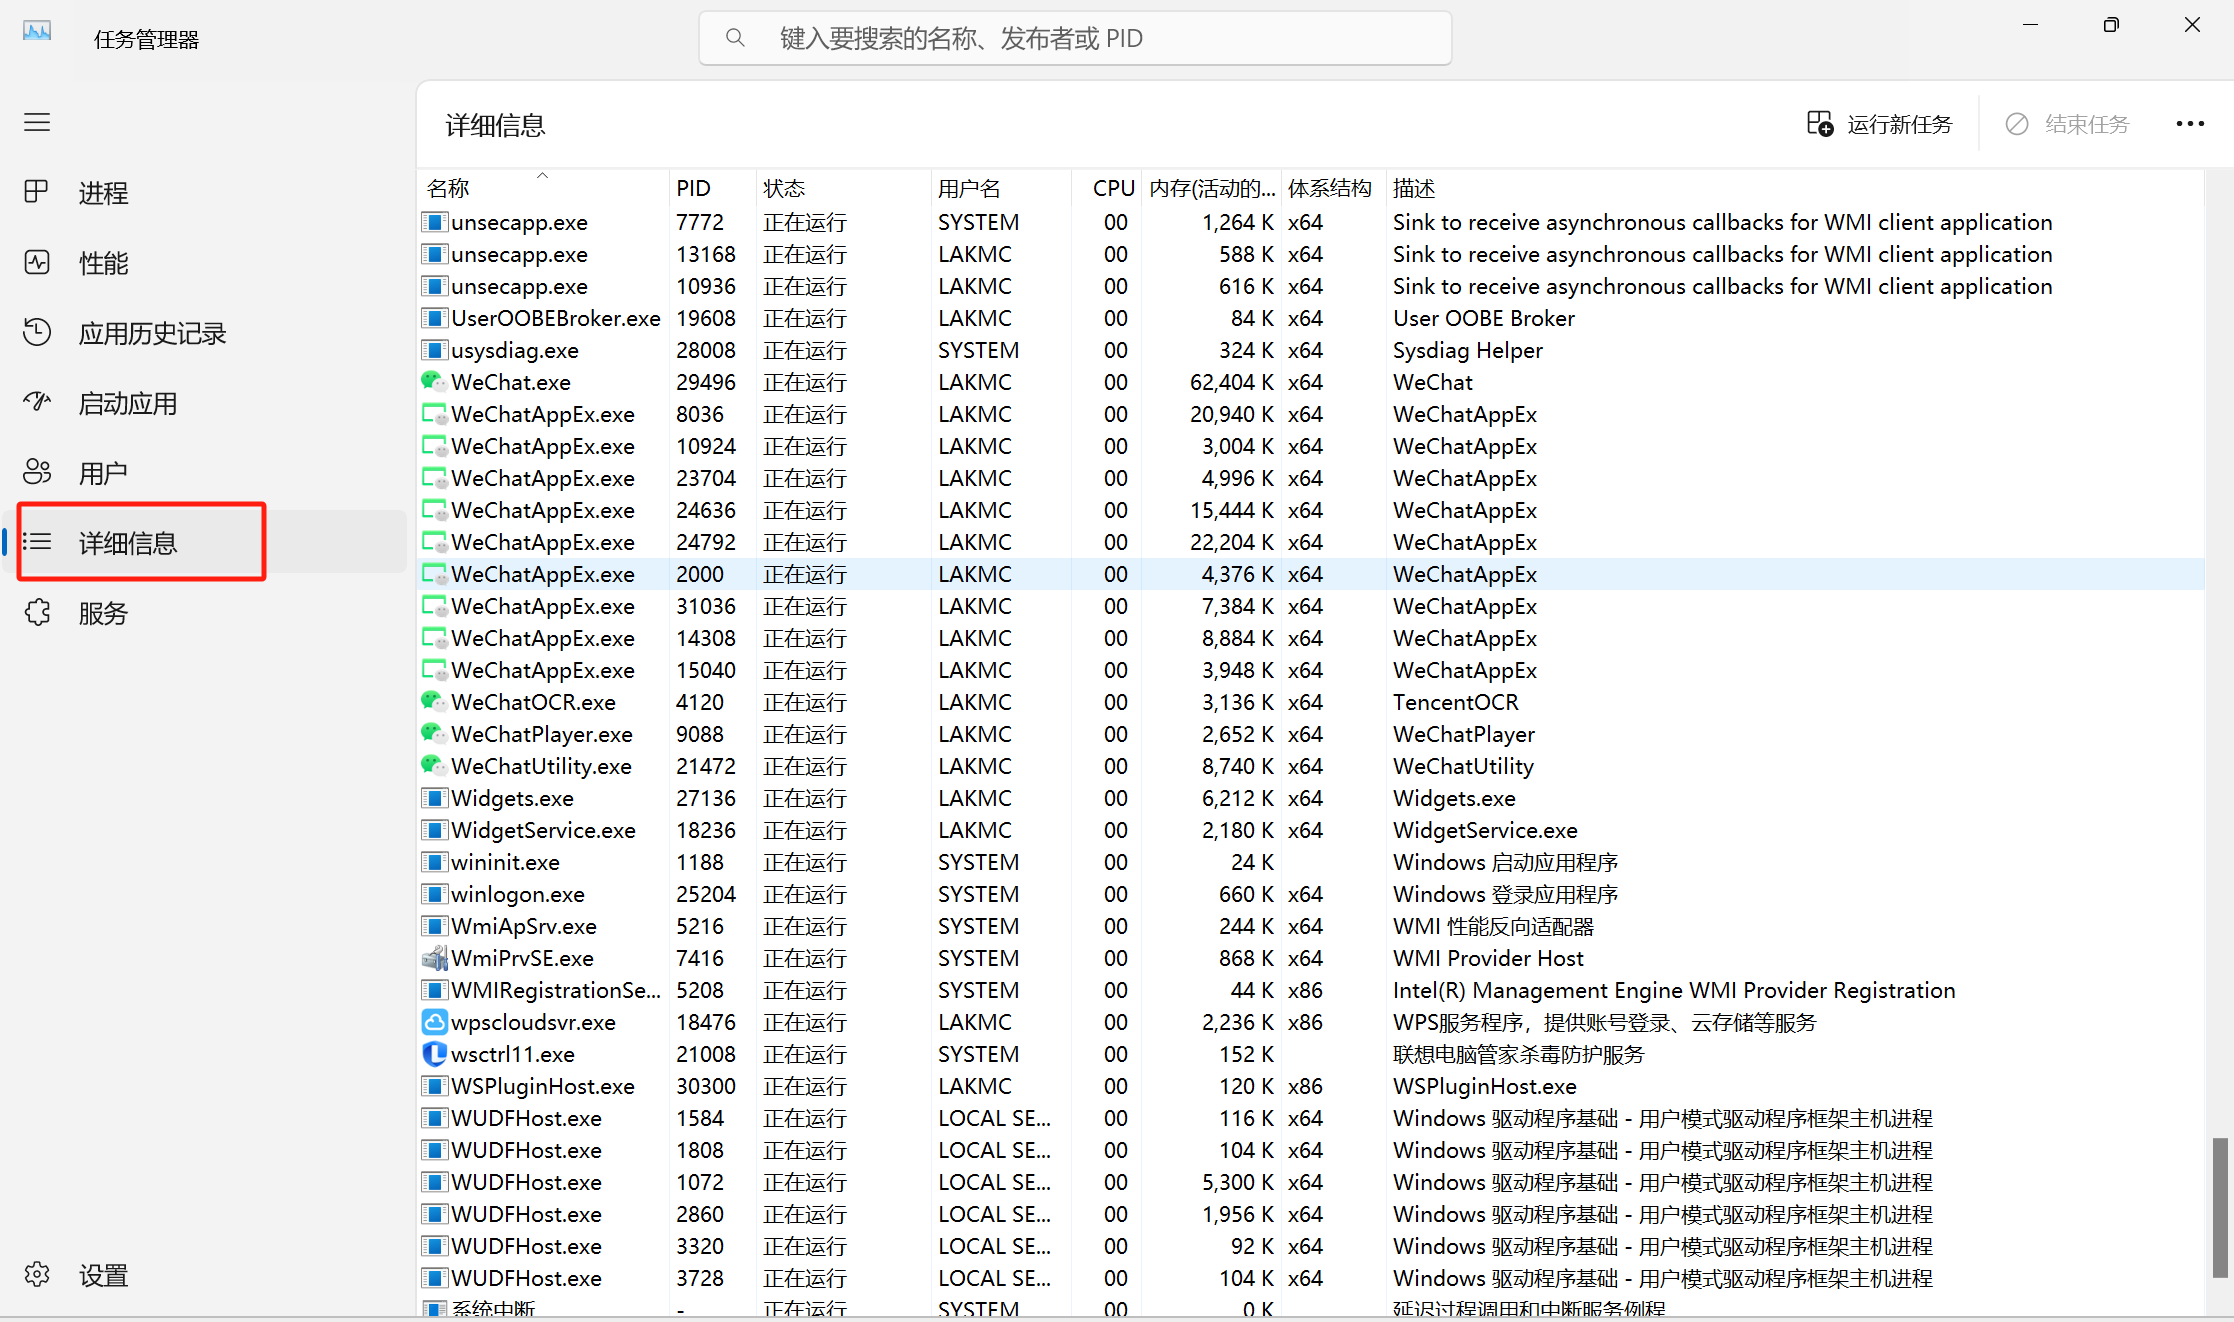
Task: Select the WmiPrvSE.exe process row
Action: tap(522, 958)
